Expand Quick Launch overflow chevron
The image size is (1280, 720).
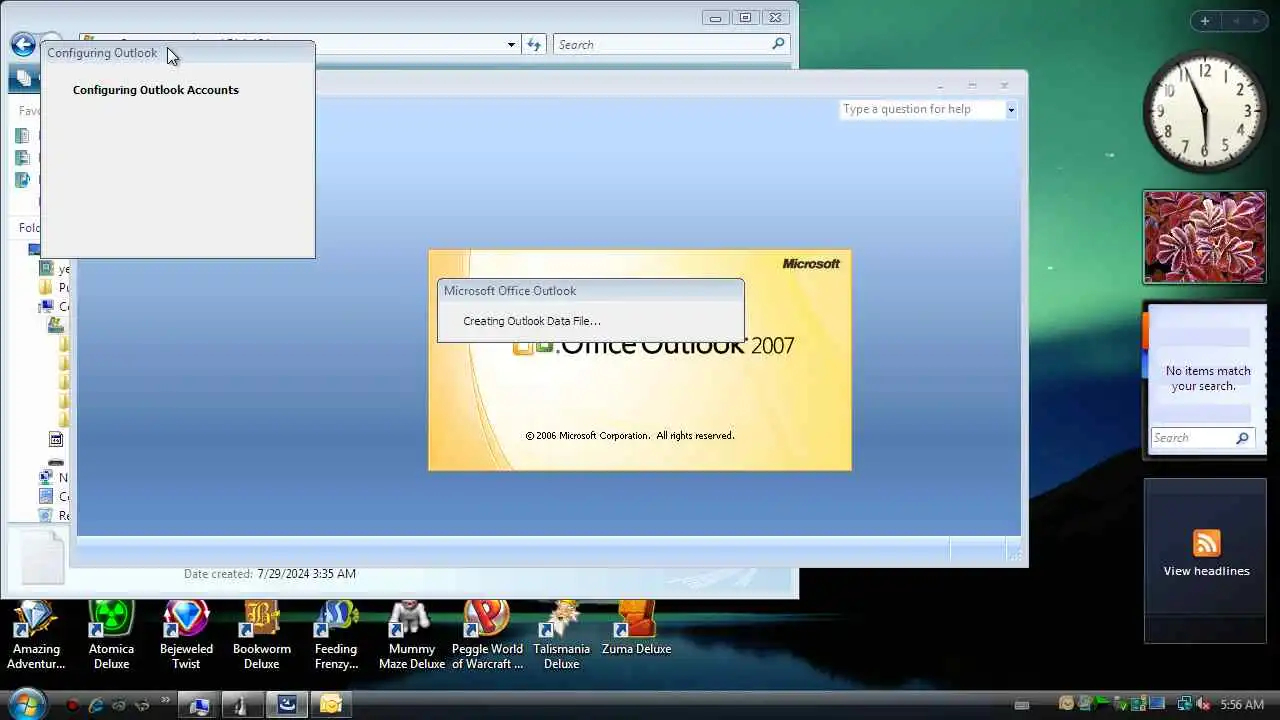point(166,702)
